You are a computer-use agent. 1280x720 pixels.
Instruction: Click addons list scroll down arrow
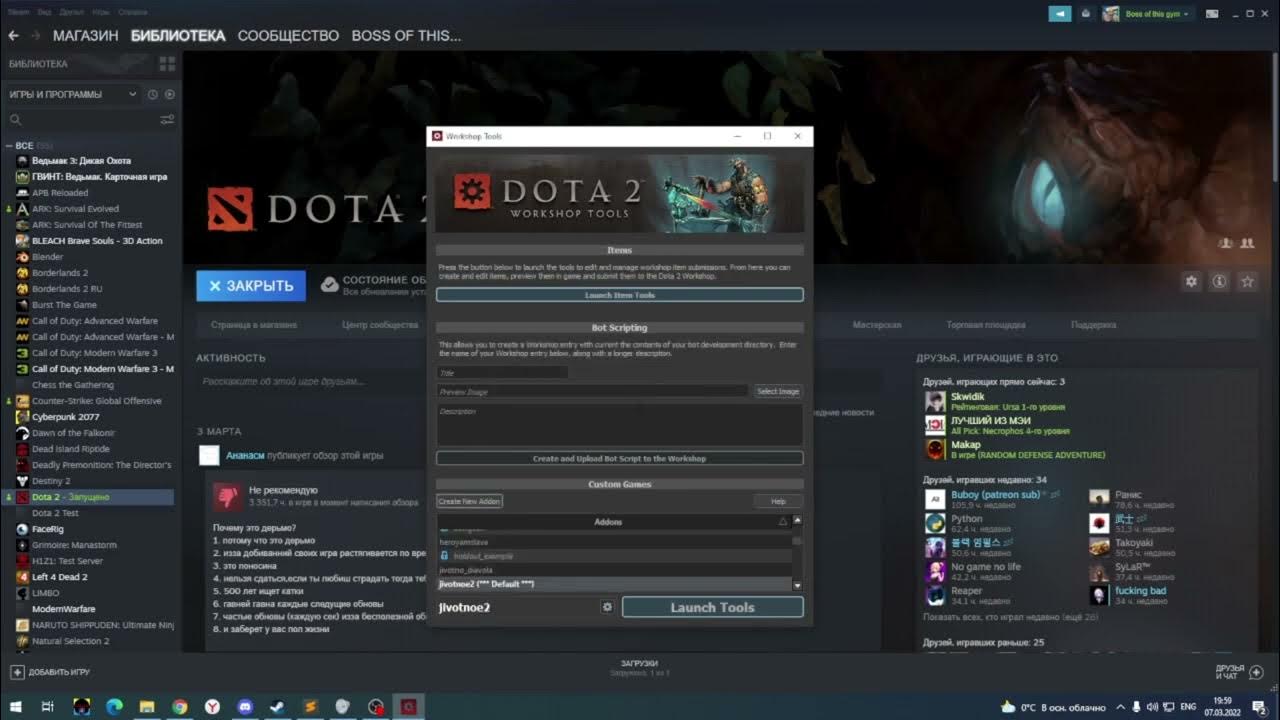coord(797,584)
